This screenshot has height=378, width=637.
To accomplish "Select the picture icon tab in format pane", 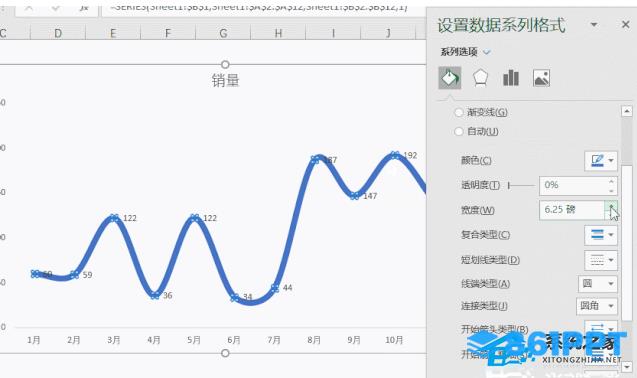I will [x=541, y=78].
